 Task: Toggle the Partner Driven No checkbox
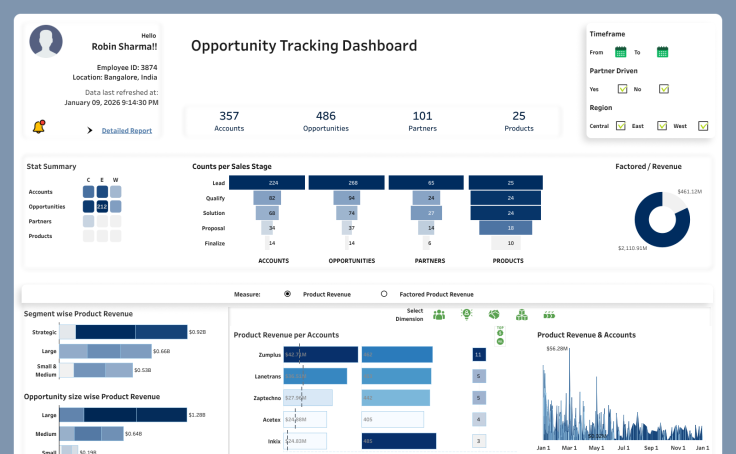(x=664, y=89)
